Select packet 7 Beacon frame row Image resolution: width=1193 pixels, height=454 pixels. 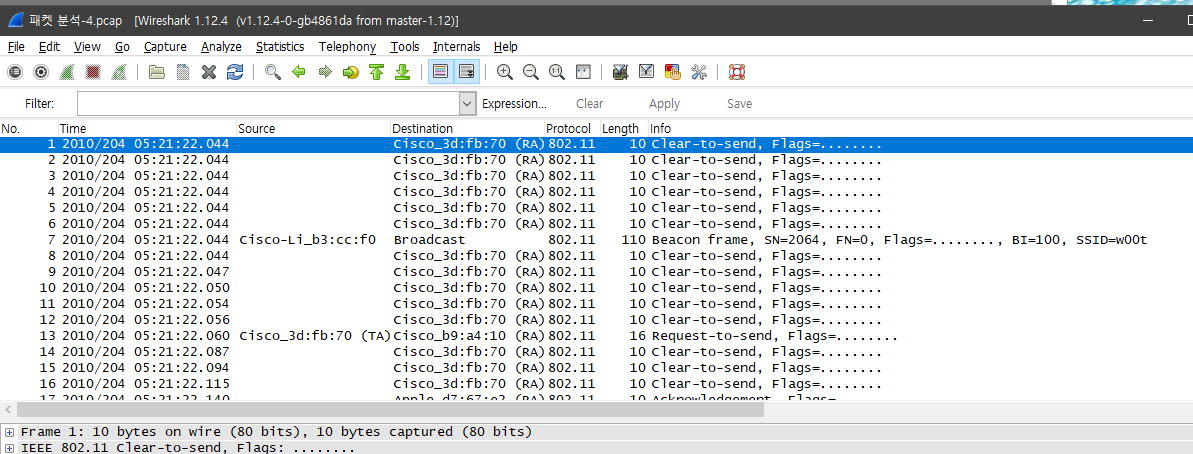tap(596, 240)
